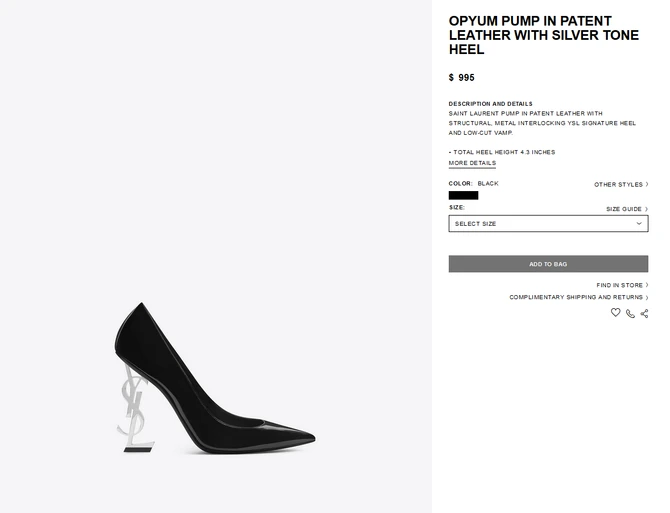Screen dimensions: 670x513
Task: Select the black color swatch
Action: point(463,195)
